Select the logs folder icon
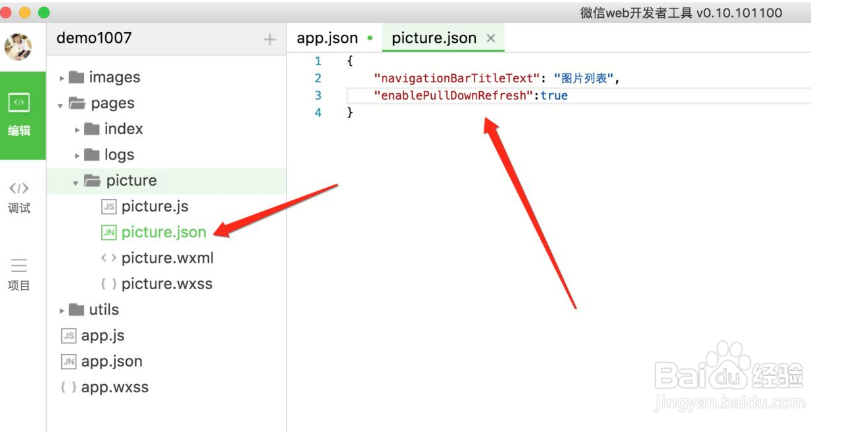 (92, 155)
